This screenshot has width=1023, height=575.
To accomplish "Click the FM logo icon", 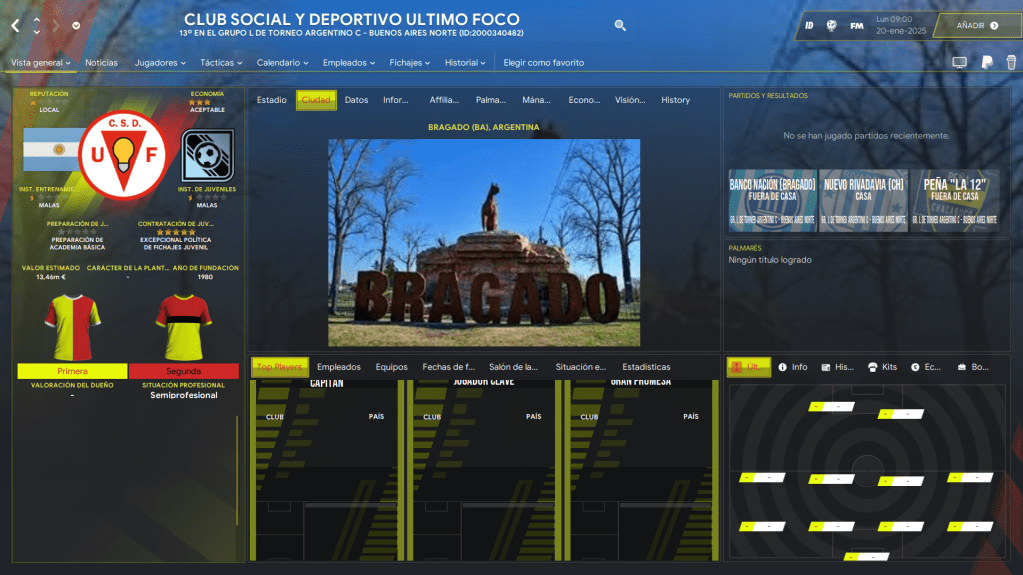I will [x=857, y=26].
